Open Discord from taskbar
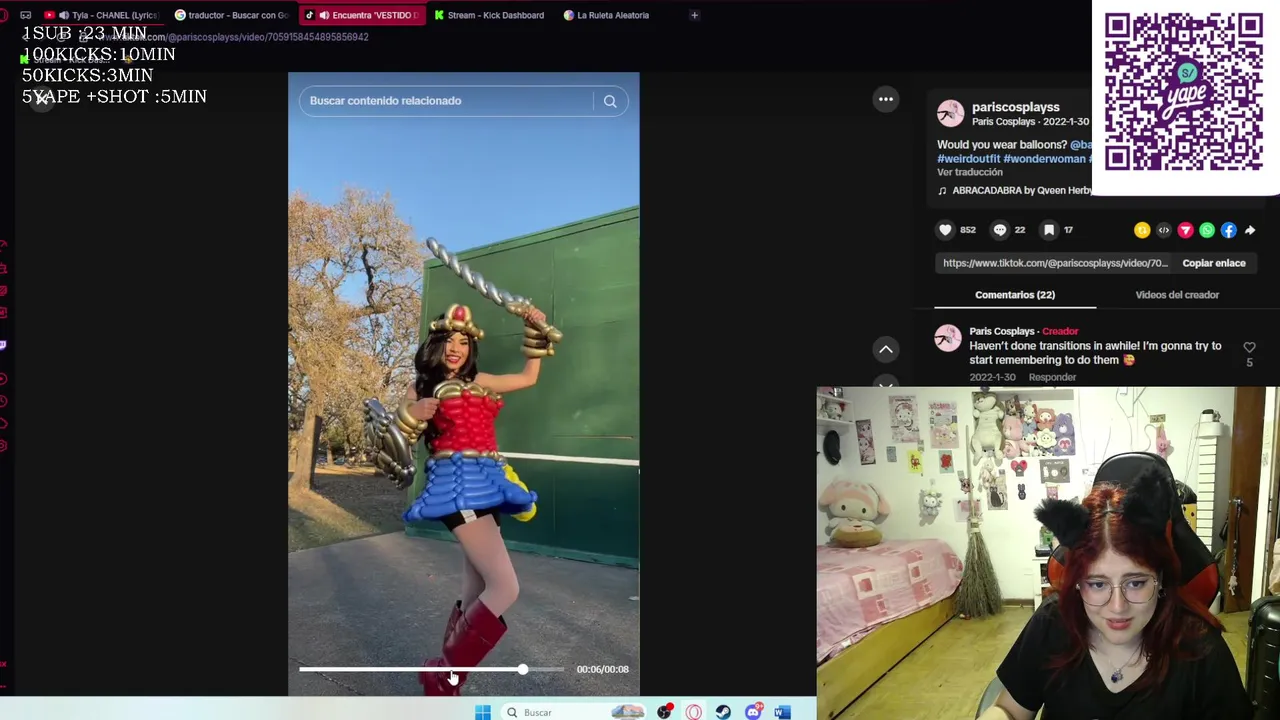Image resolution: width=1280 pixels, height=720 pixels. click(753, 712)
